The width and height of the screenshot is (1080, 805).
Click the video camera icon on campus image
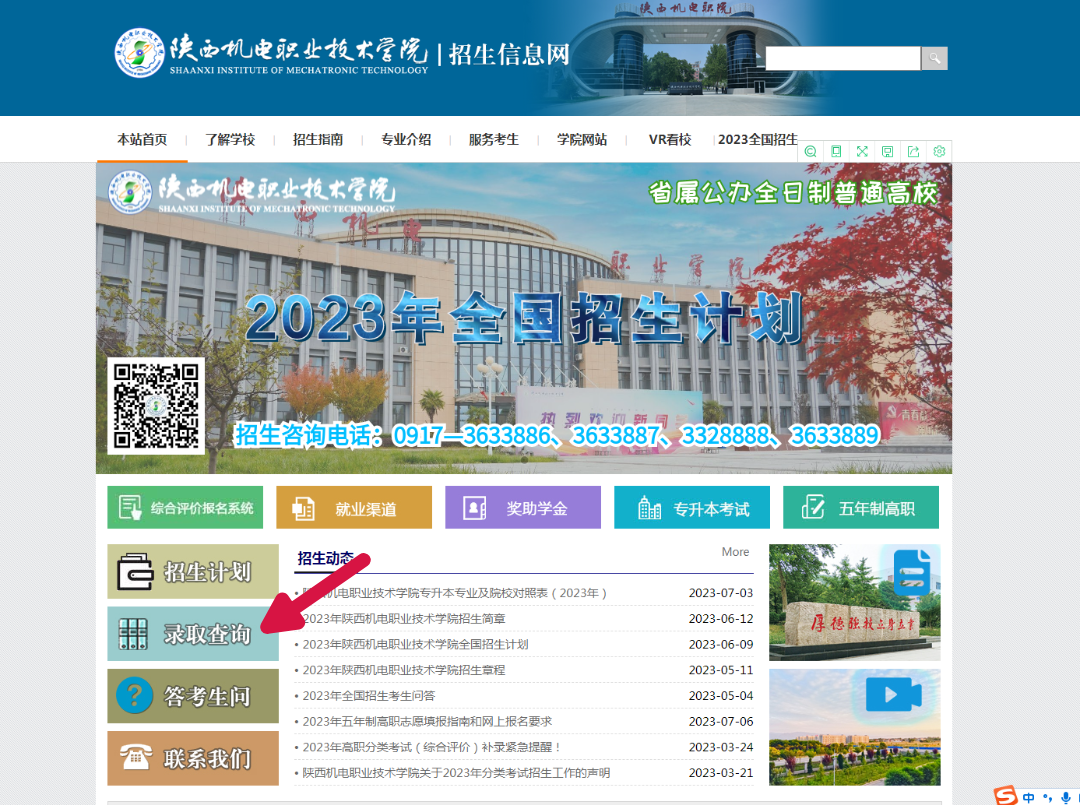(893, 694)
